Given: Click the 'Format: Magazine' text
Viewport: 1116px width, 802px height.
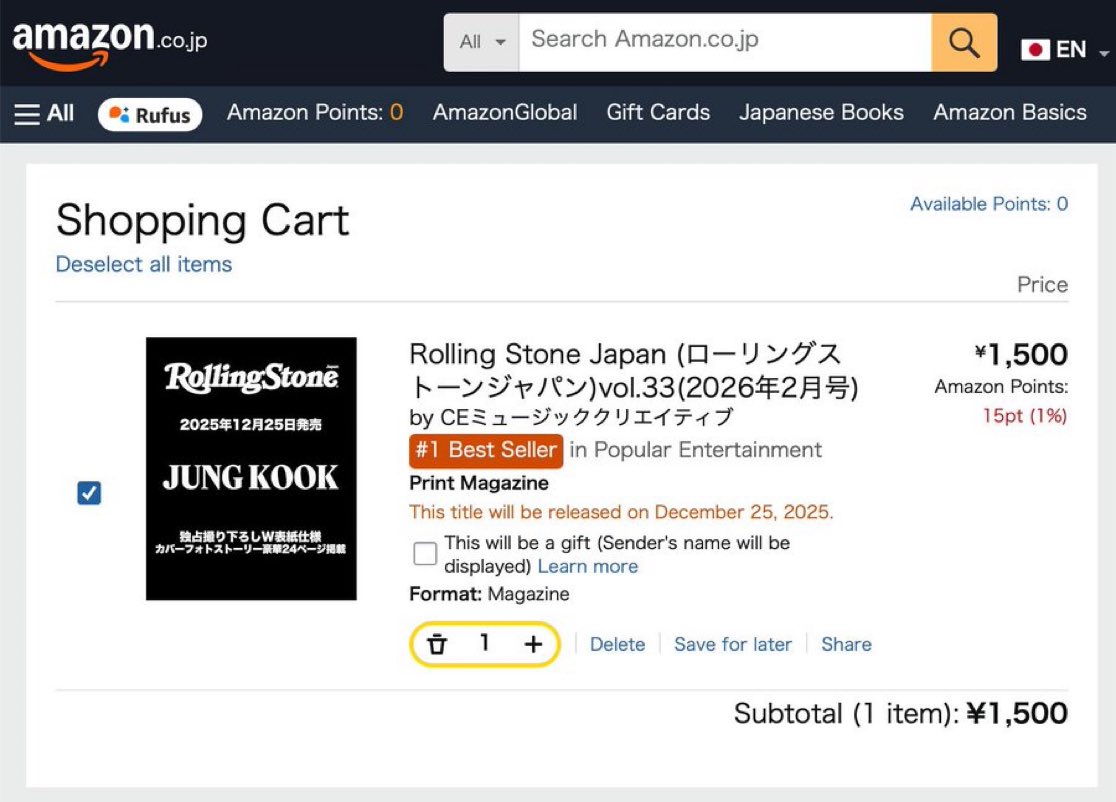Looking at the screenshot, I should coord(489,594).
